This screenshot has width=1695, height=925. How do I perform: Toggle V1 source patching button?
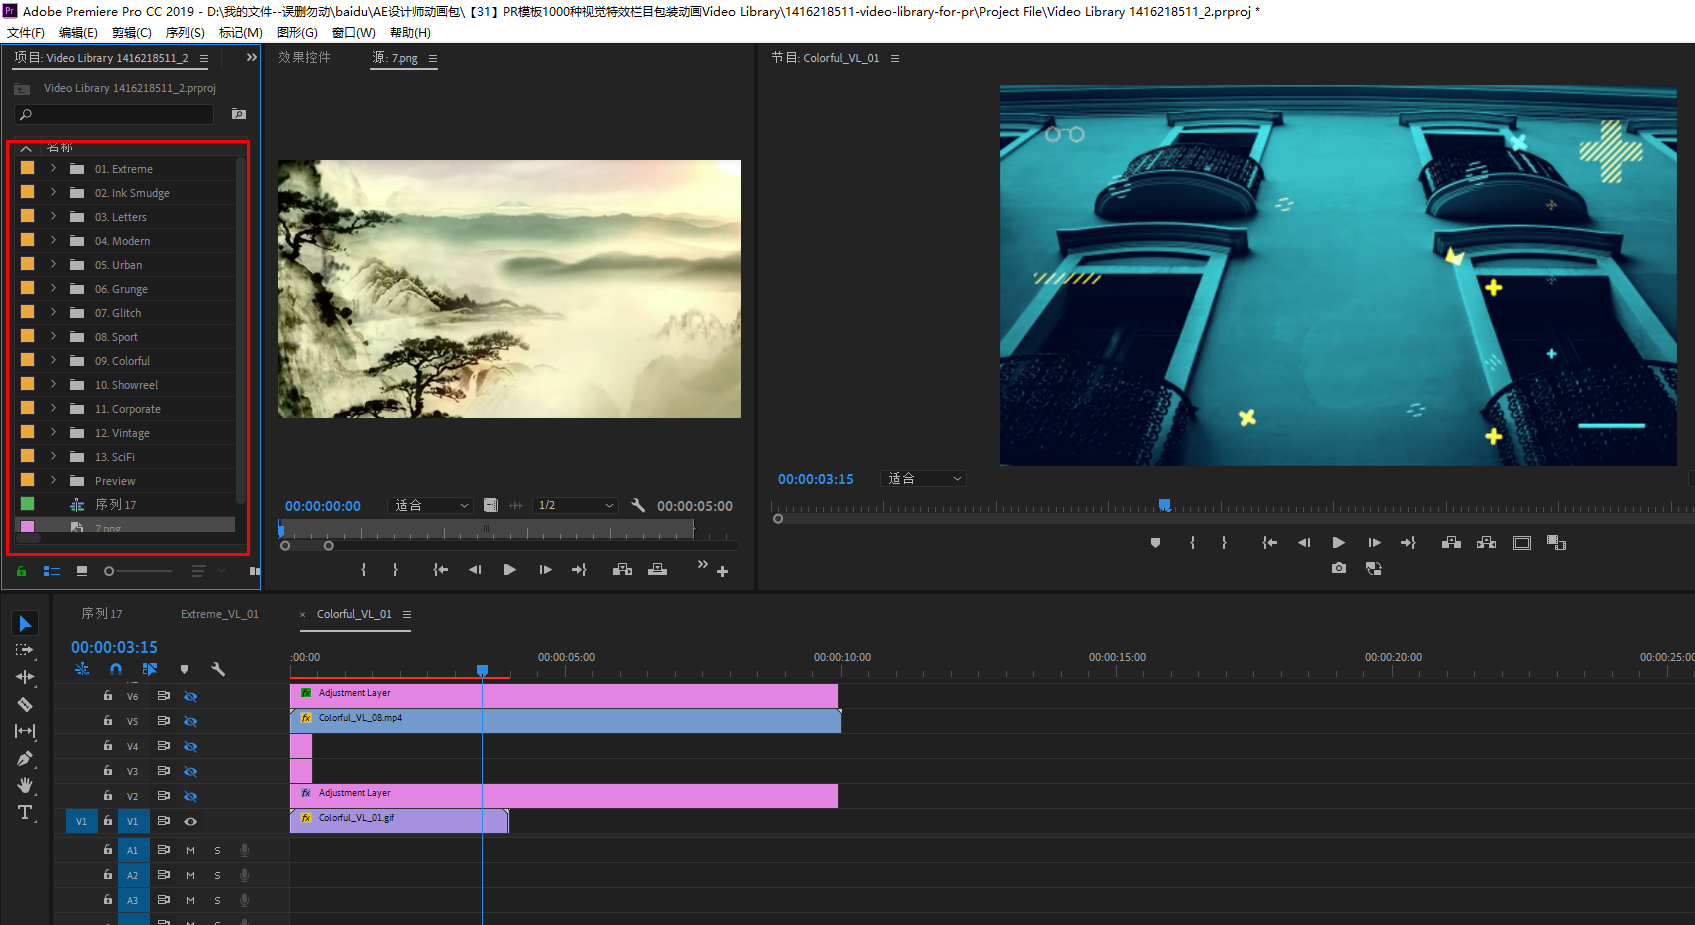point(81,821)
